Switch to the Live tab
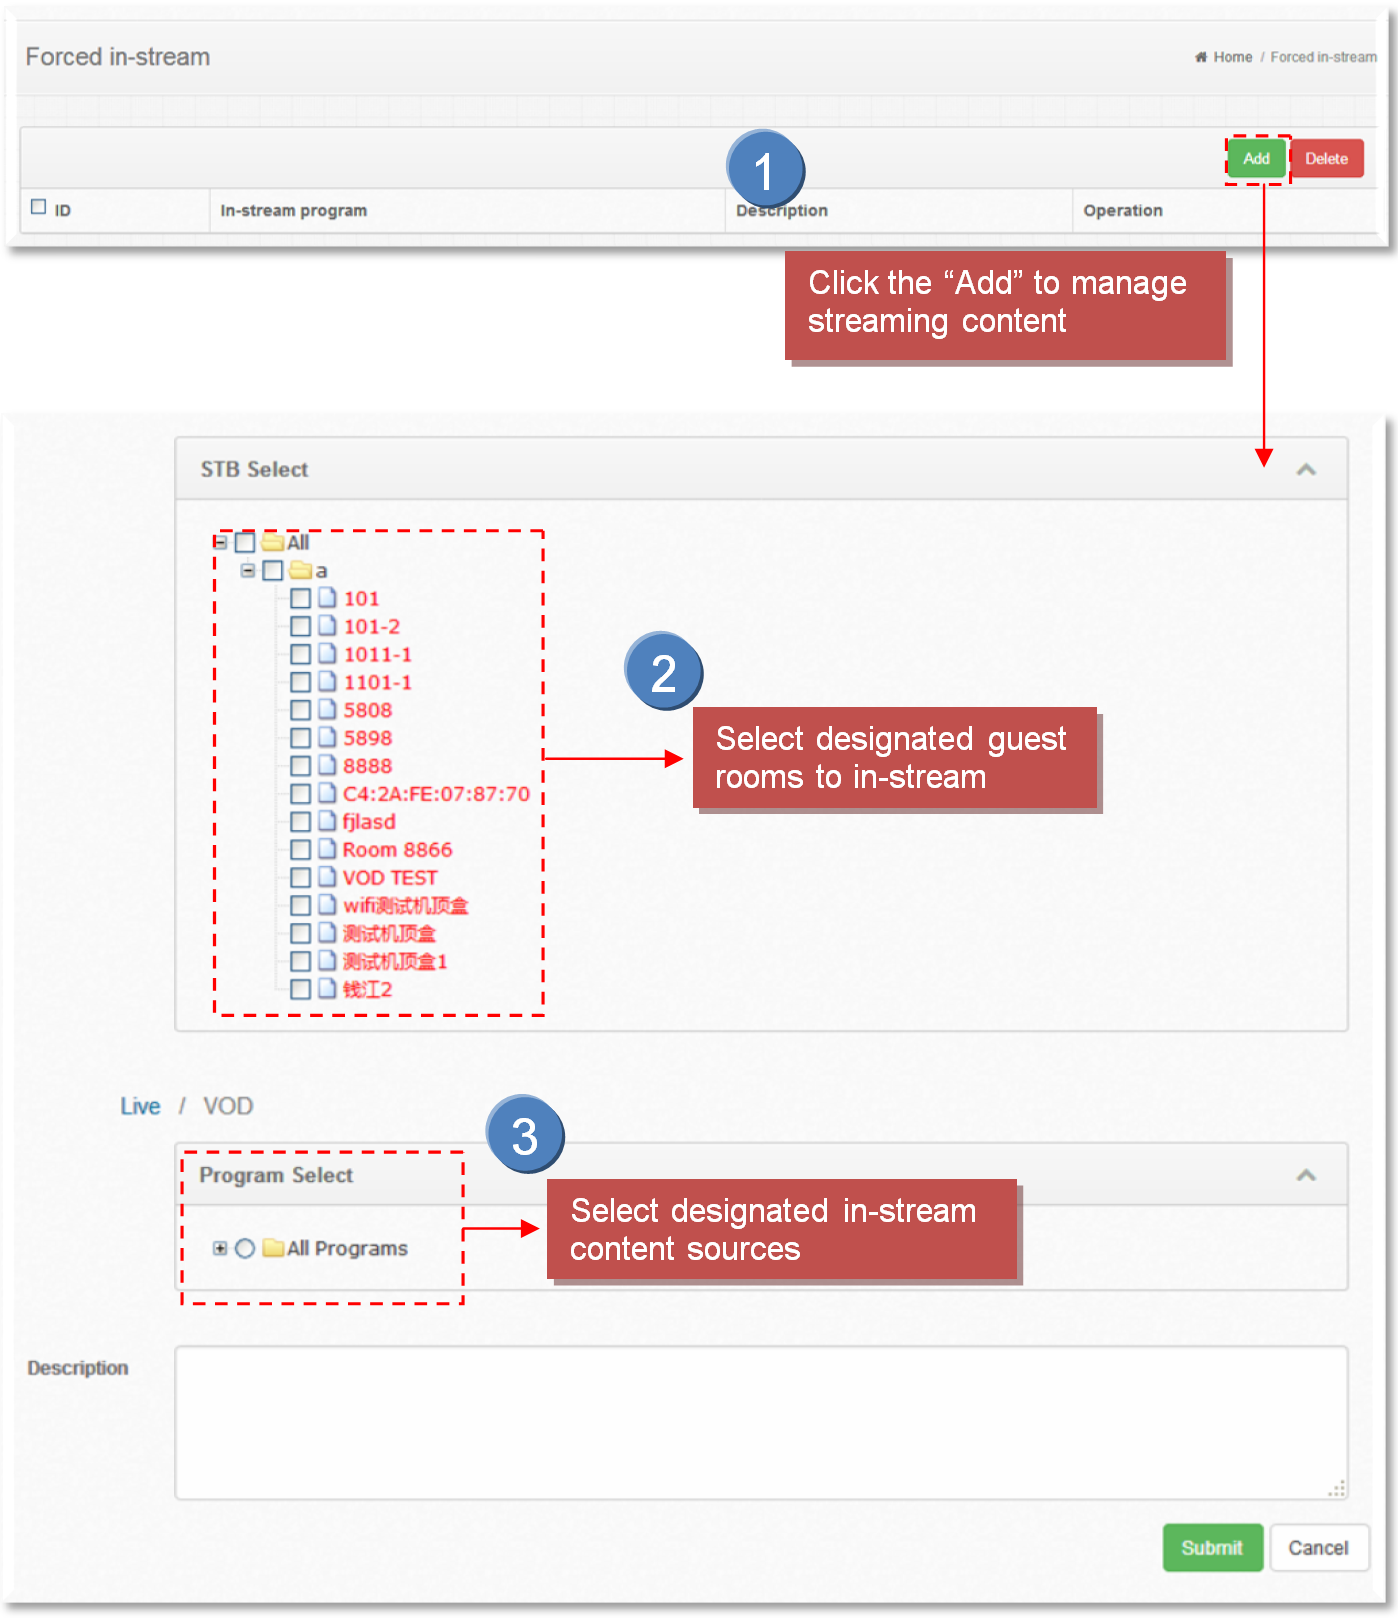1398x1618 pixels. (140, 1106)
